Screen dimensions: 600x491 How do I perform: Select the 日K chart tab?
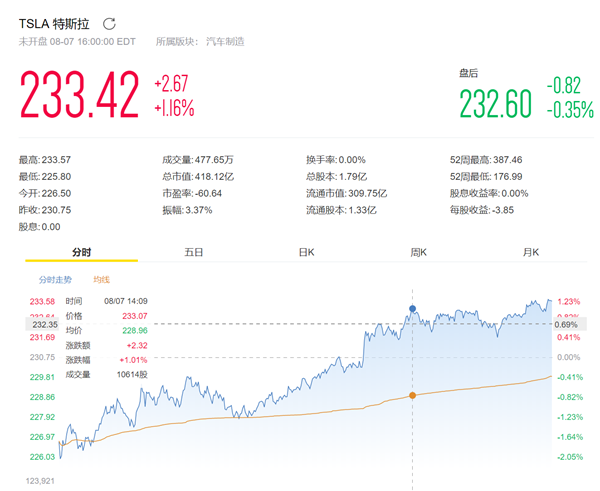click(306, 253)
